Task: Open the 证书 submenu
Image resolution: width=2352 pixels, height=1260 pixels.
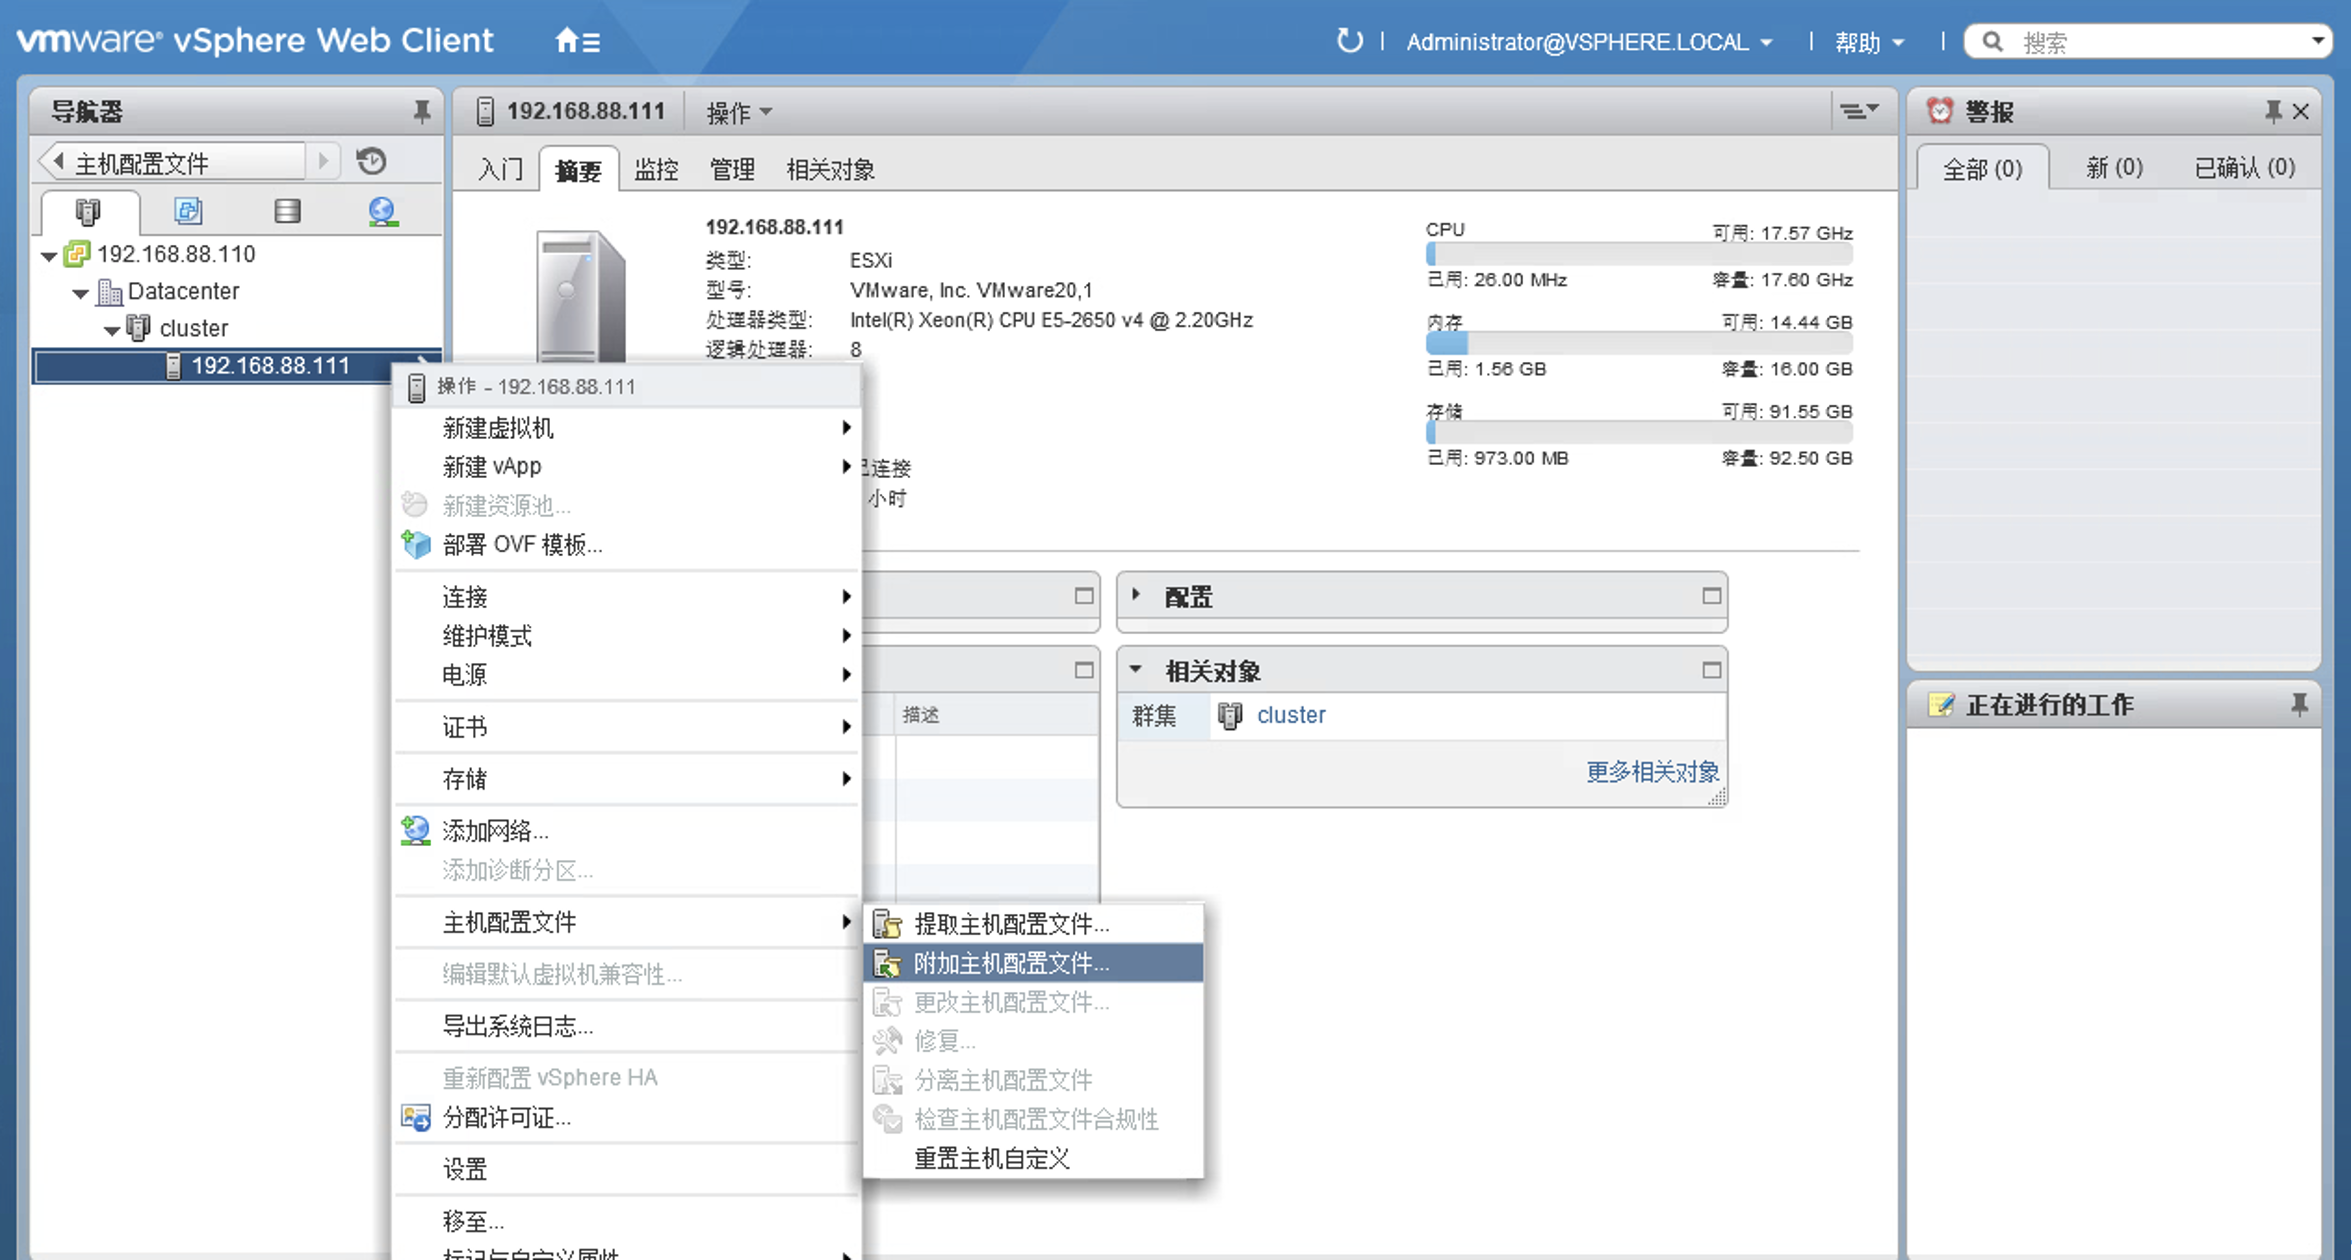Action: click(628, 727)
